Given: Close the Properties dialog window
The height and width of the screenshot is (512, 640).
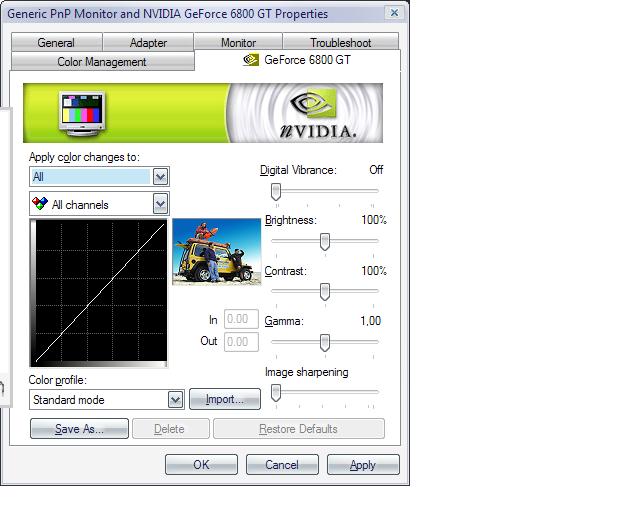Looking at the screenshot, I should (x=394, y=13).
